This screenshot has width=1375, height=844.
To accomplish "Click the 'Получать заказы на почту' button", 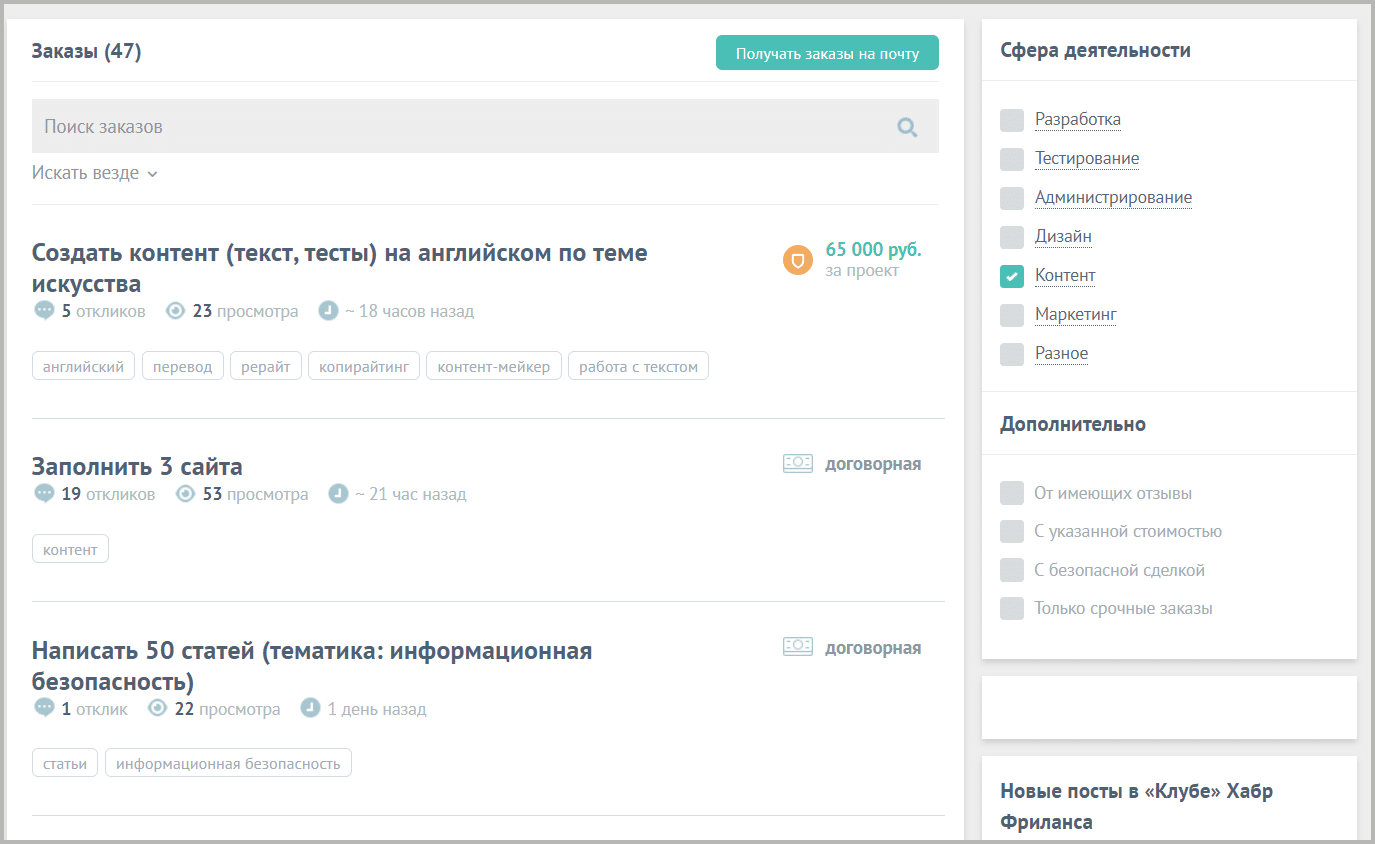I will (x=827, y=52).
